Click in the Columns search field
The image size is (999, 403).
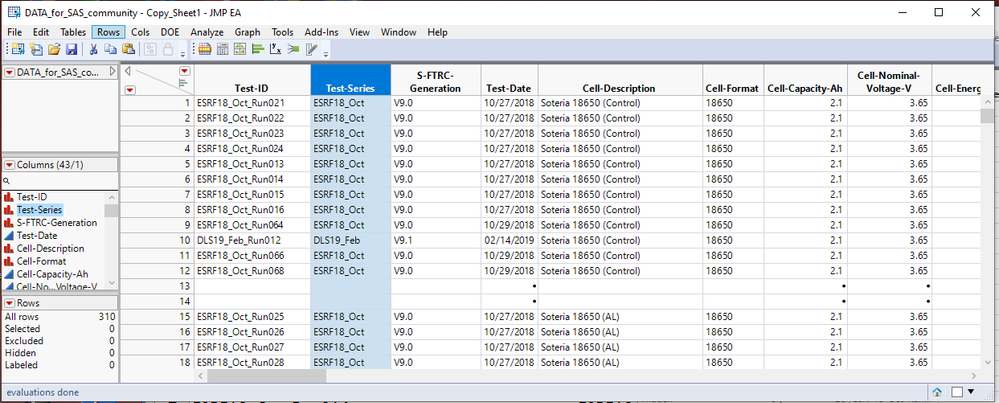point(60,180)
